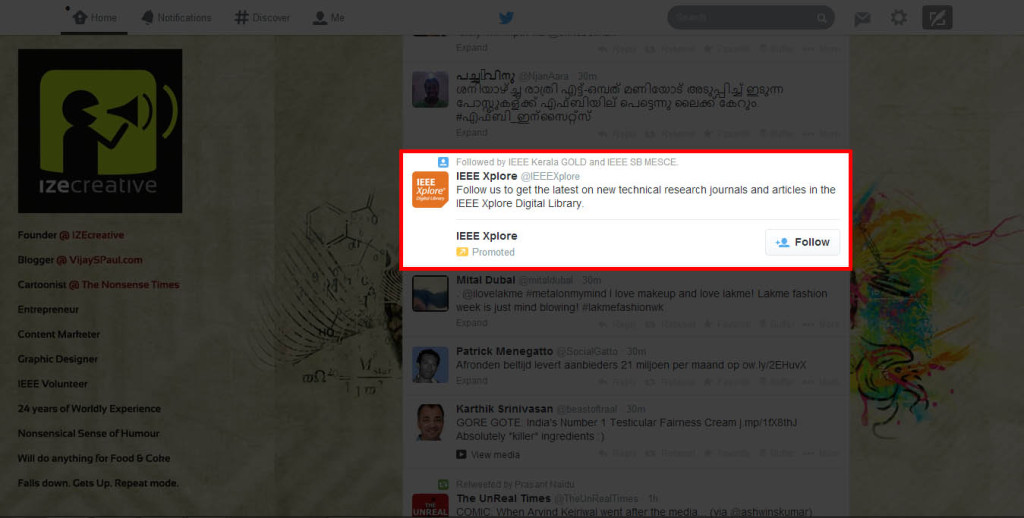Open the Notifications tab

pos(176,18)
